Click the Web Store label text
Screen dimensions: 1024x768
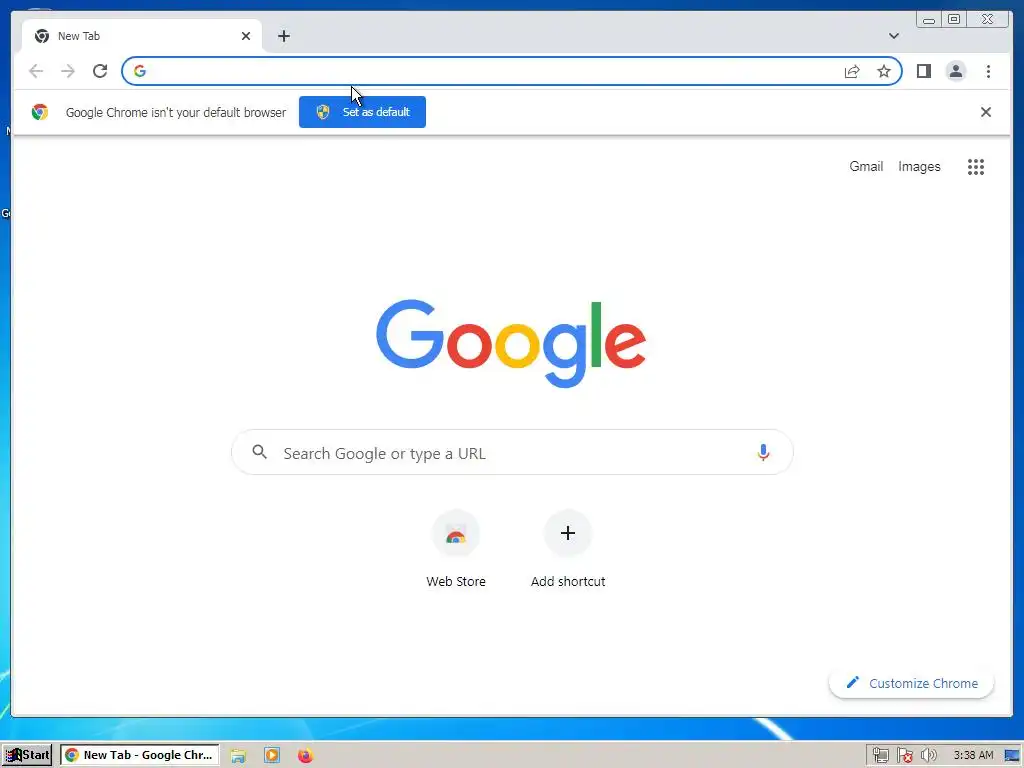coord(456,581)
